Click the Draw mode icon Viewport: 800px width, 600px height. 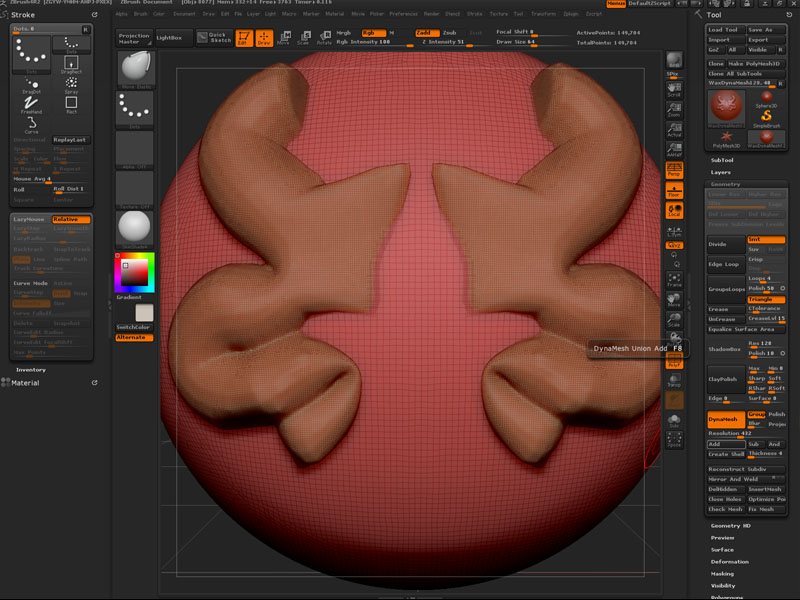[264, 37]
